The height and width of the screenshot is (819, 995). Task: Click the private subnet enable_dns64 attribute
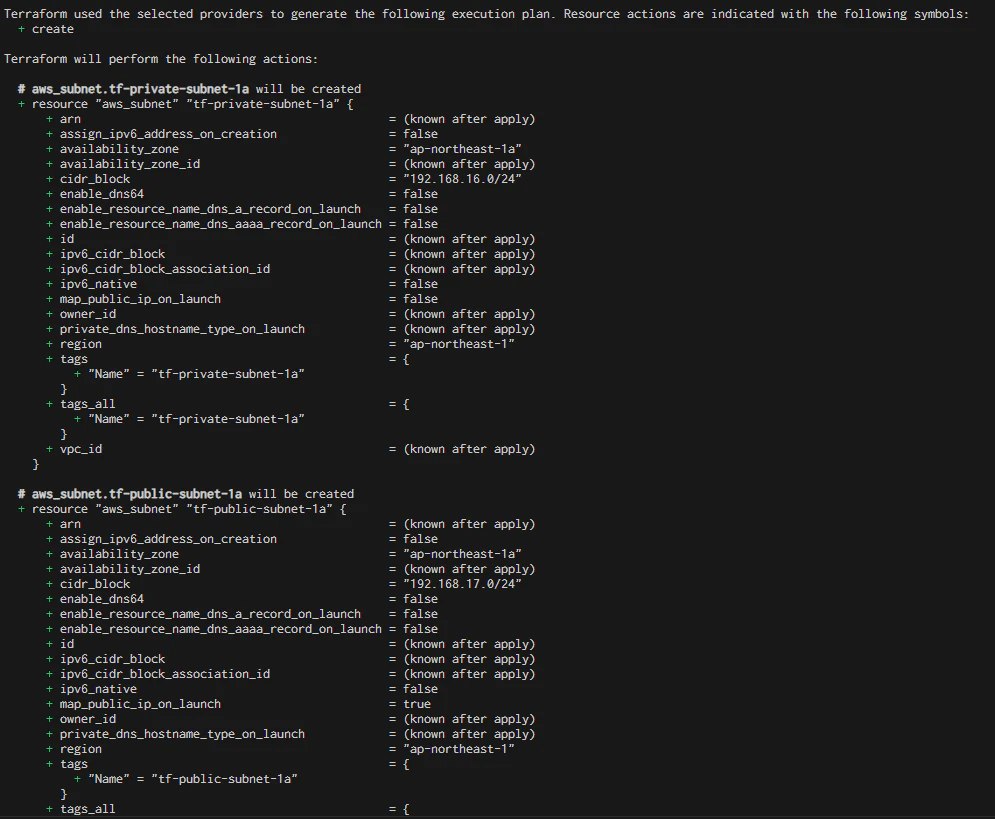102,194
